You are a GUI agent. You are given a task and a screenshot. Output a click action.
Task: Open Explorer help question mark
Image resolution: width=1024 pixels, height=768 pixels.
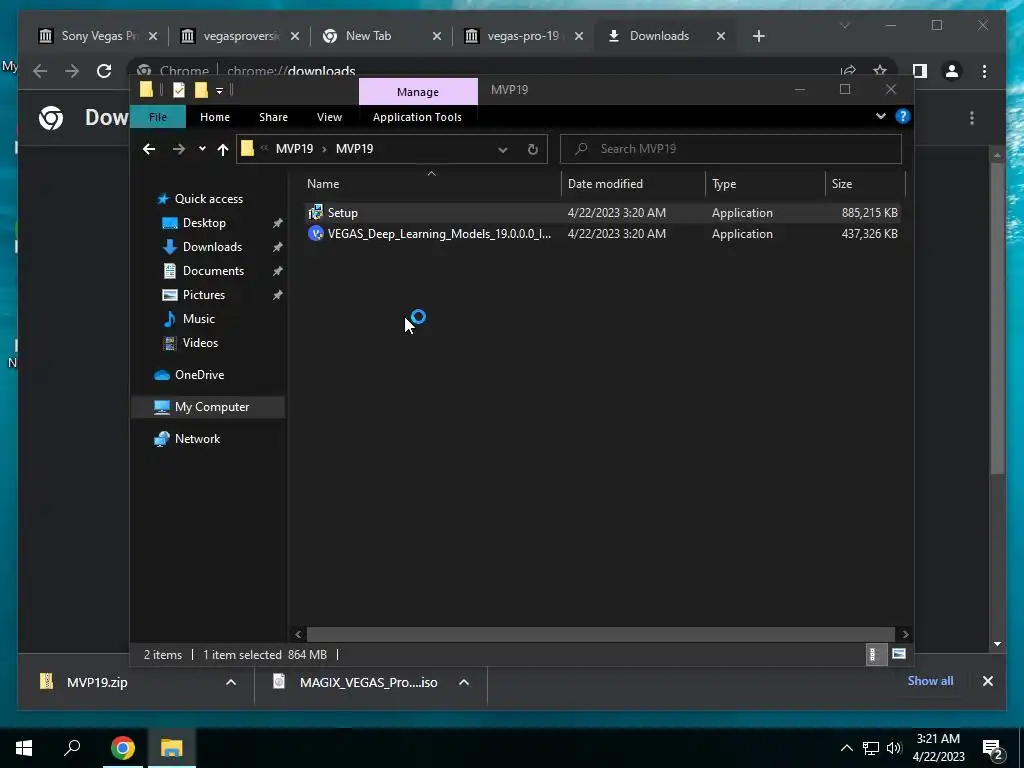tap(903, 116)
